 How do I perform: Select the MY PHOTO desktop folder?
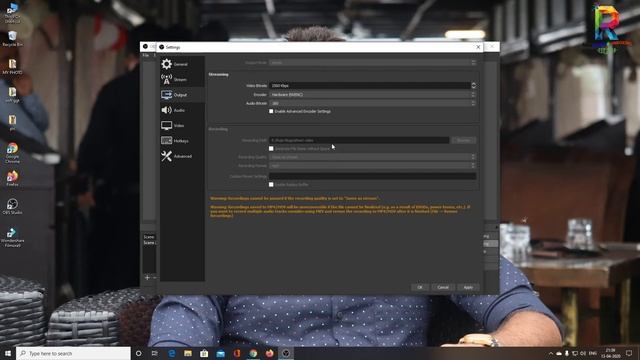point(12,67)
